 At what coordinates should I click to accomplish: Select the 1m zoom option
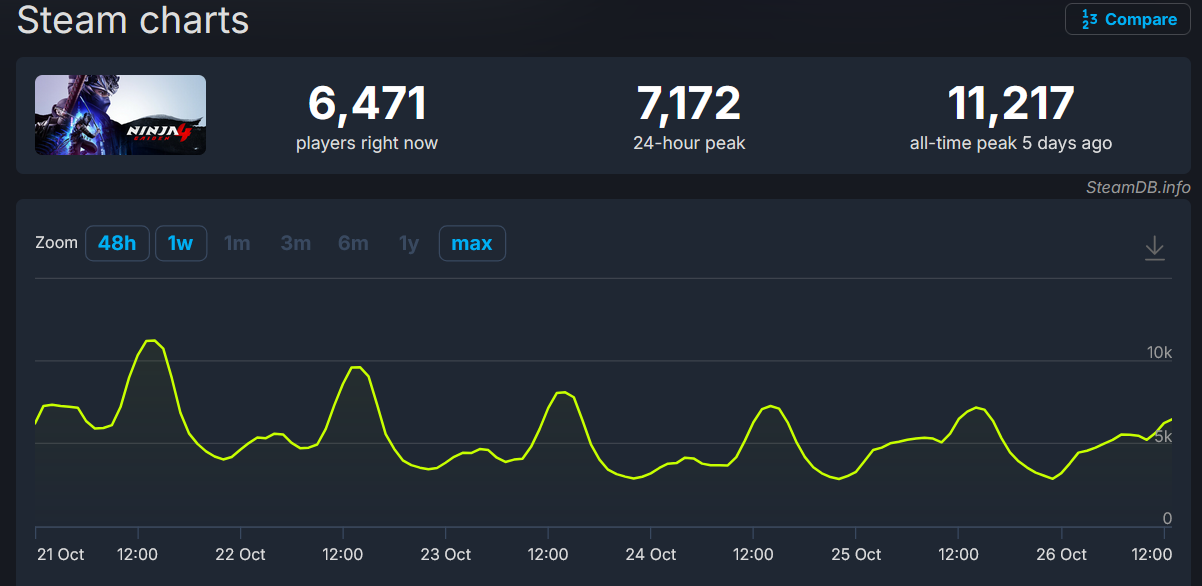point(237,243)
